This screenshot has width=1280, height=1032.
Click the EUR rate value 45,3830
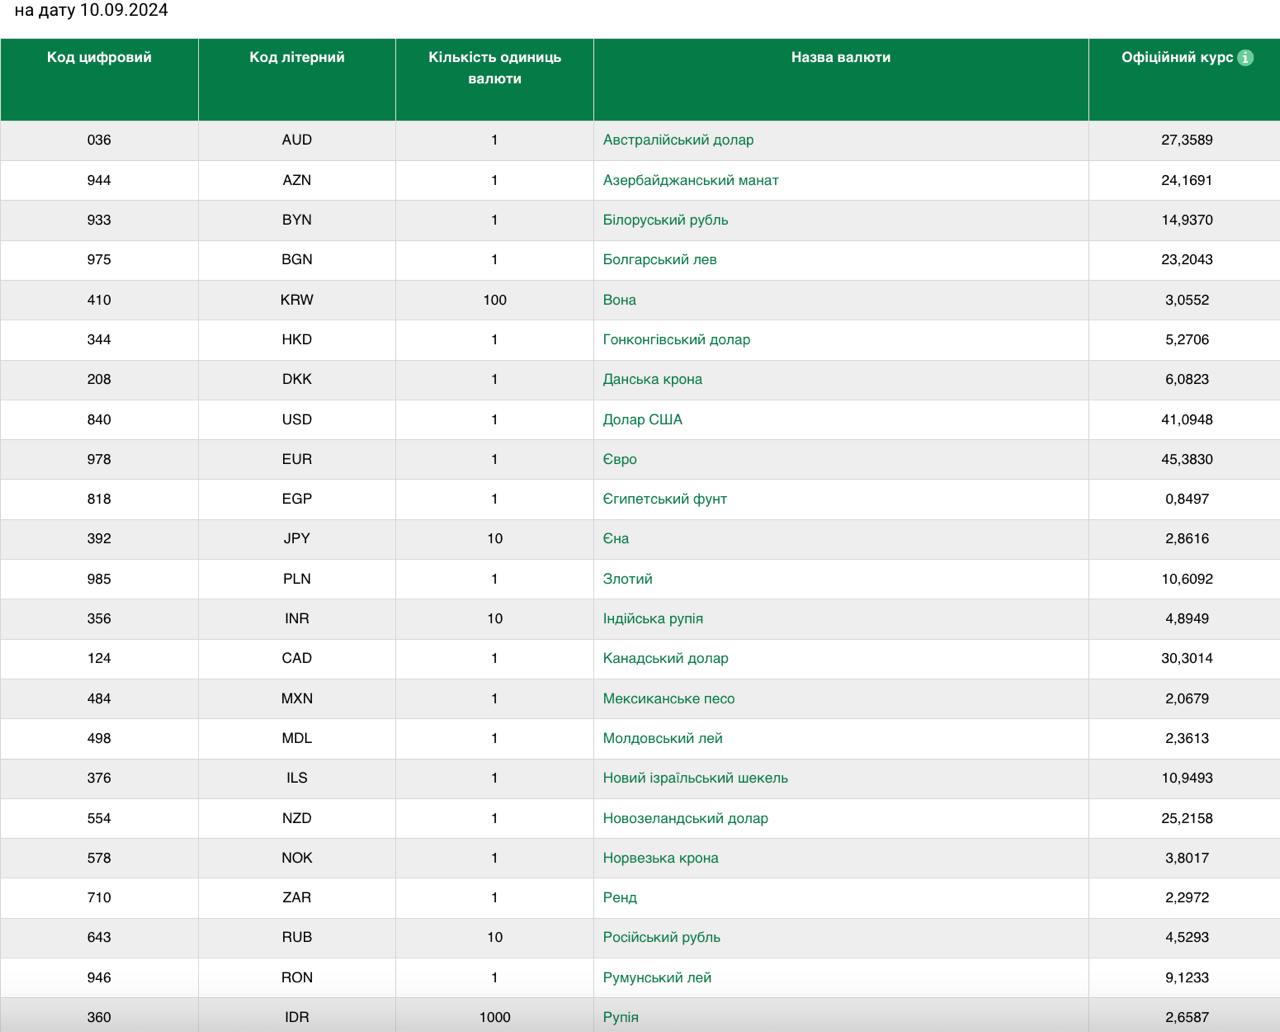pos(1187,459)
